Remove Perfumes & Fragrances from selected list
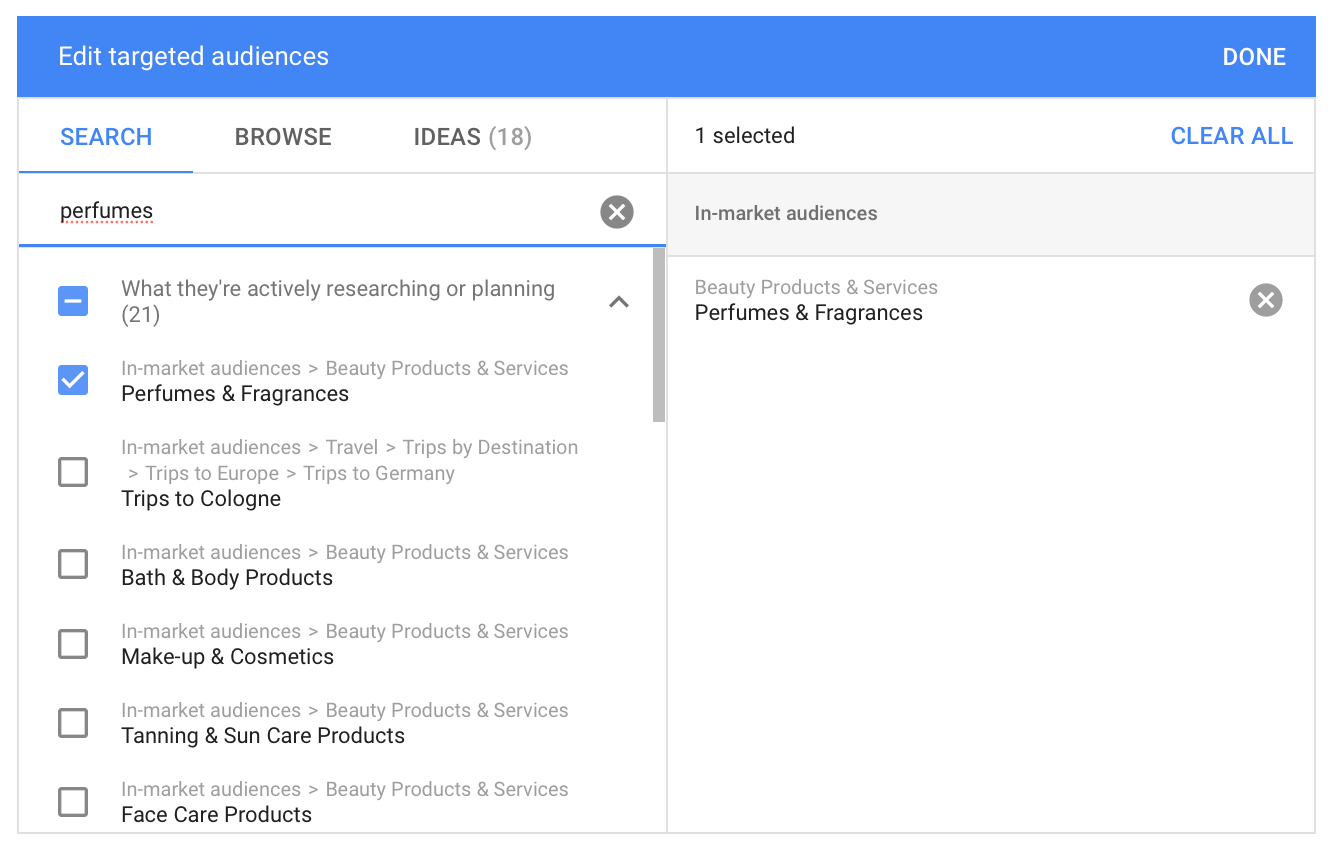Viewport: 1332px width, 852px height. [x=1266, y=300]
